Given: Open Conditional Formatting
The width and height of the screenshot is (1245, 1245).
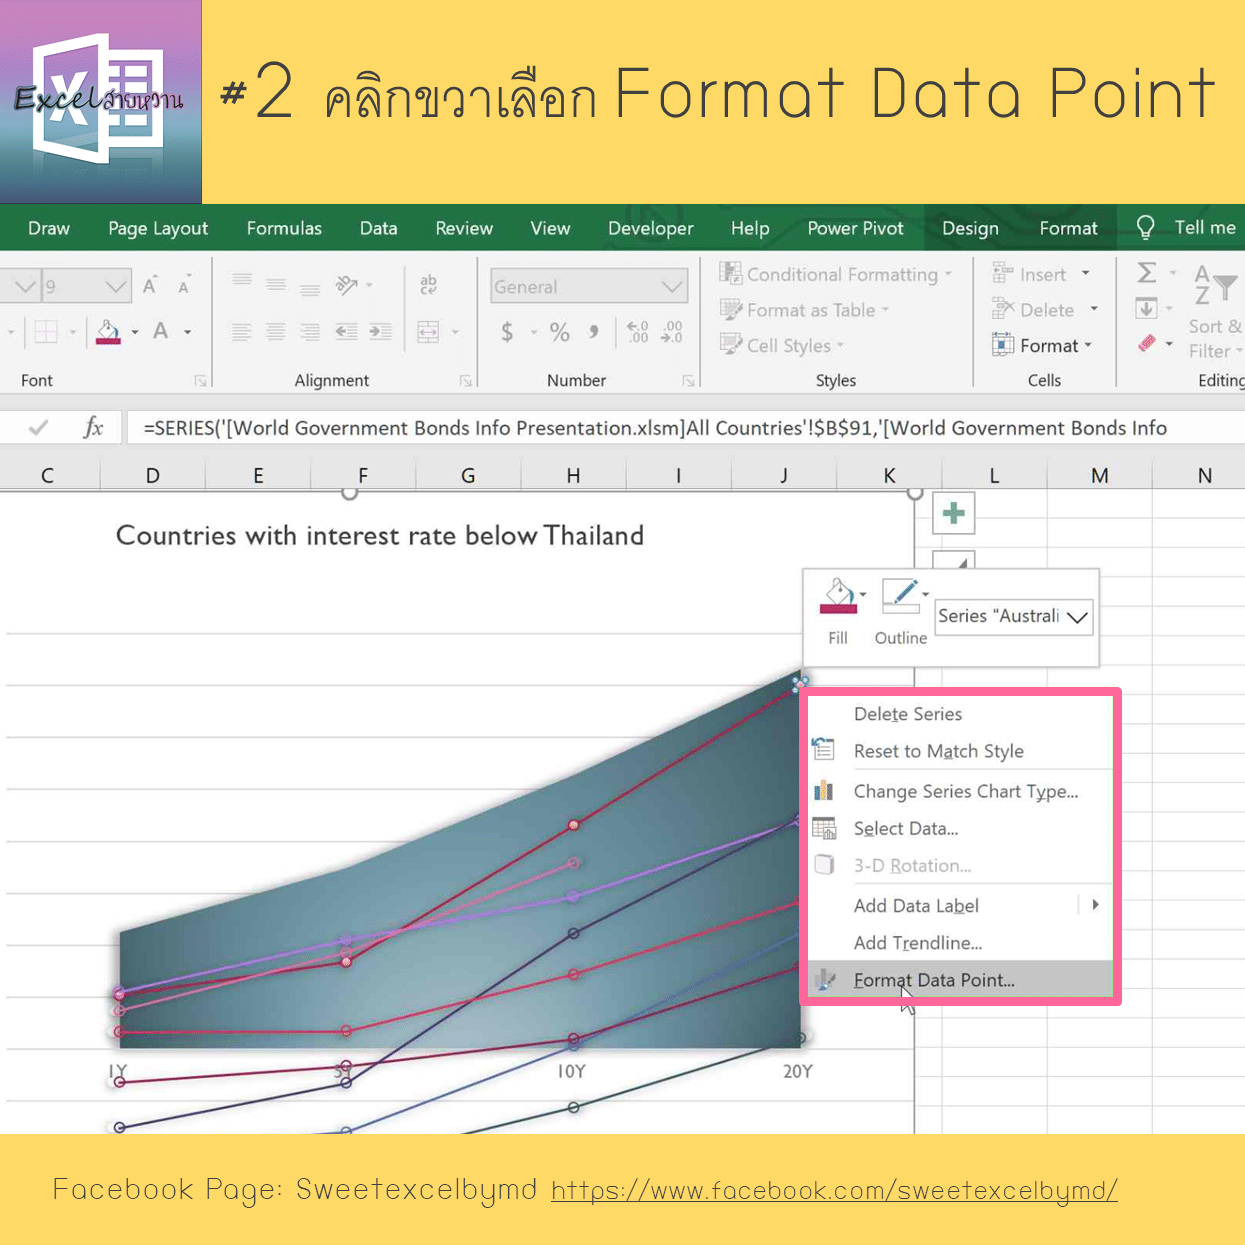Looking at the screenshot, I should pos(836,273).
